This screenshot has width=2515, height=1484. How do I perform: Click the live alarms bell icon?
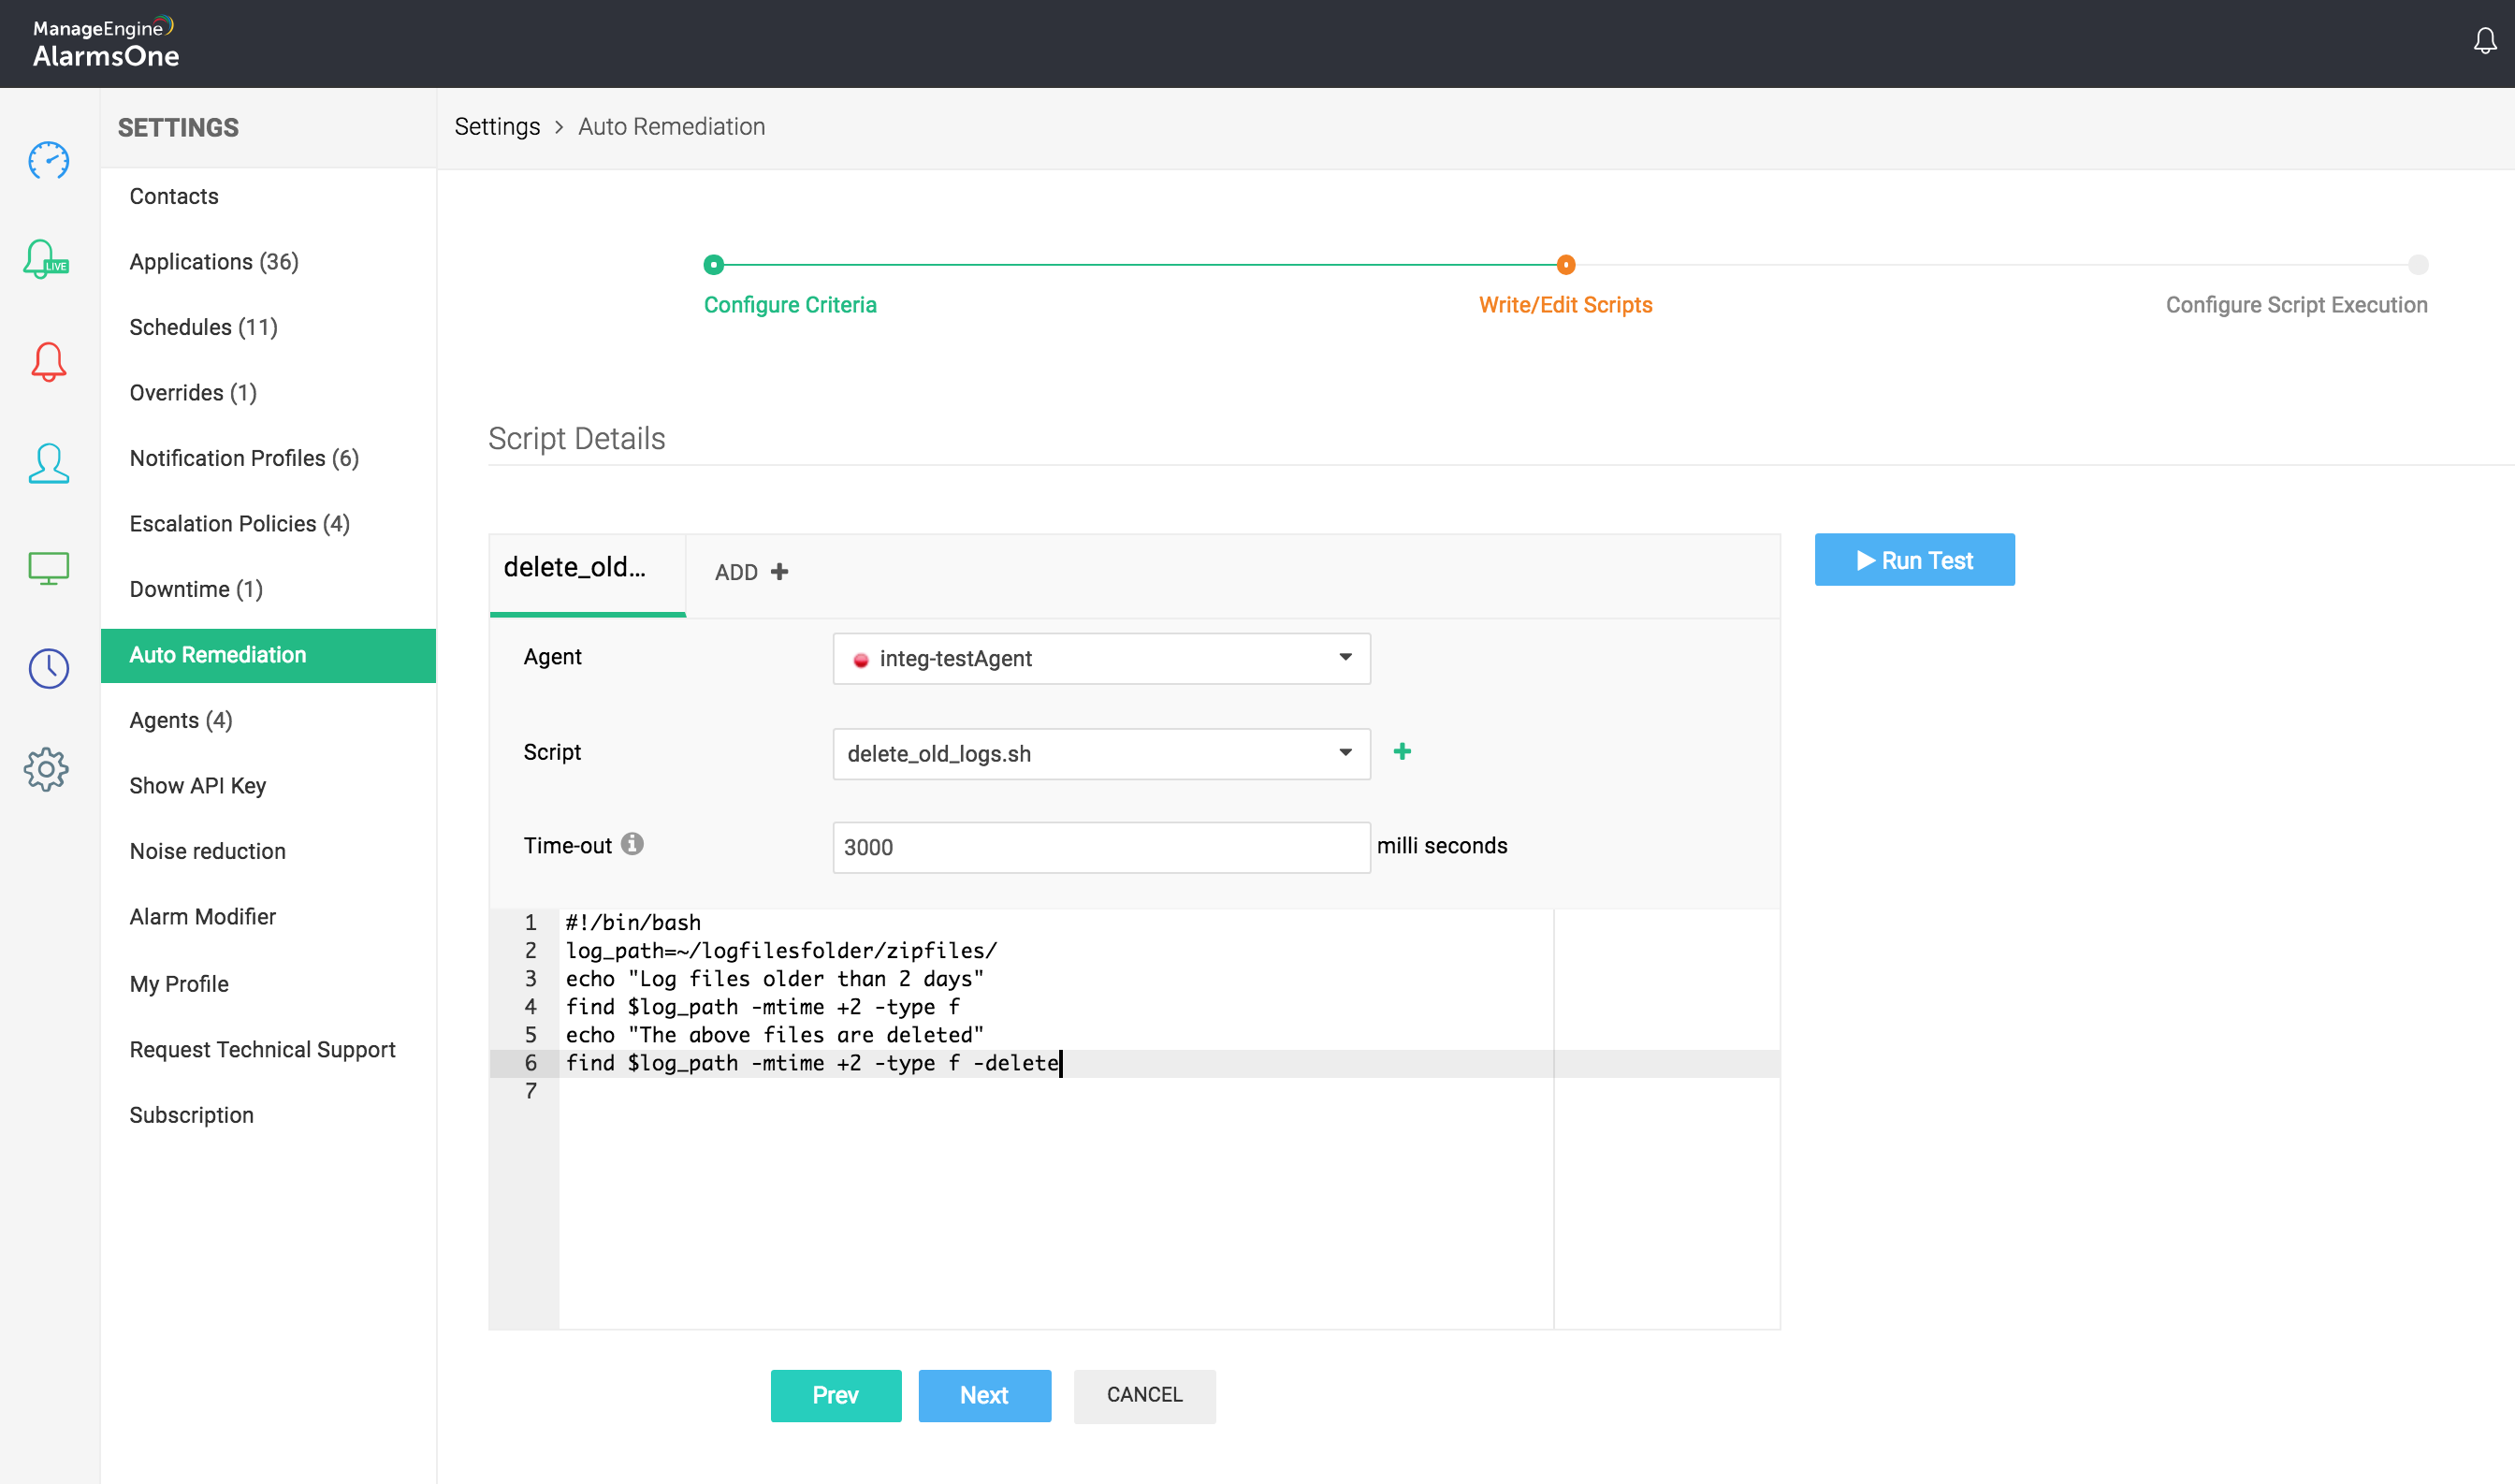tap(46, 260)
